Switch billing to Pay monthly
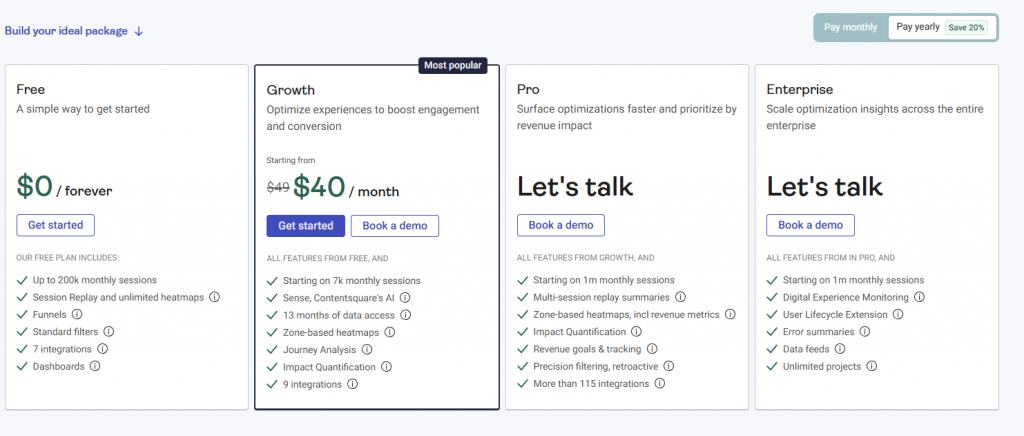The height and width of the screenshot is (436, 1024). [851, 27]
